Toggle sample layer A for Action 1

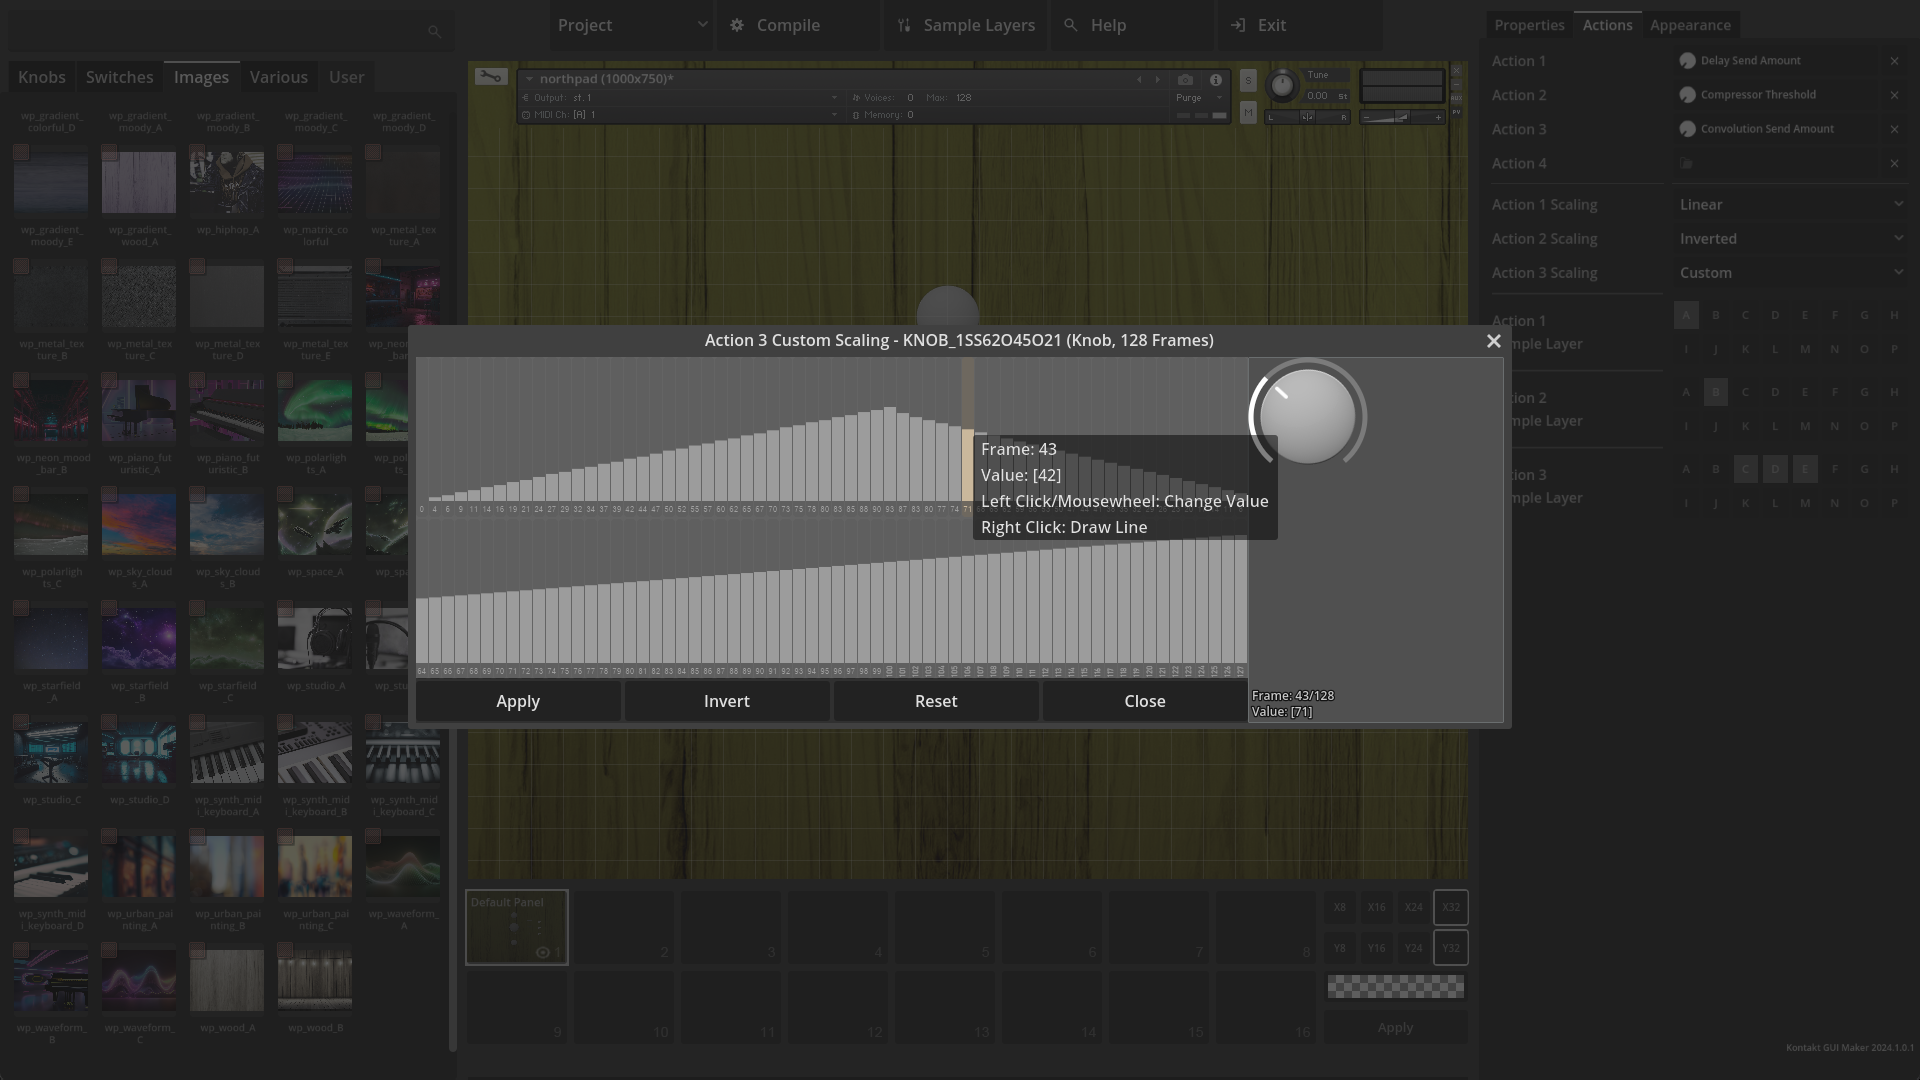1686,315
